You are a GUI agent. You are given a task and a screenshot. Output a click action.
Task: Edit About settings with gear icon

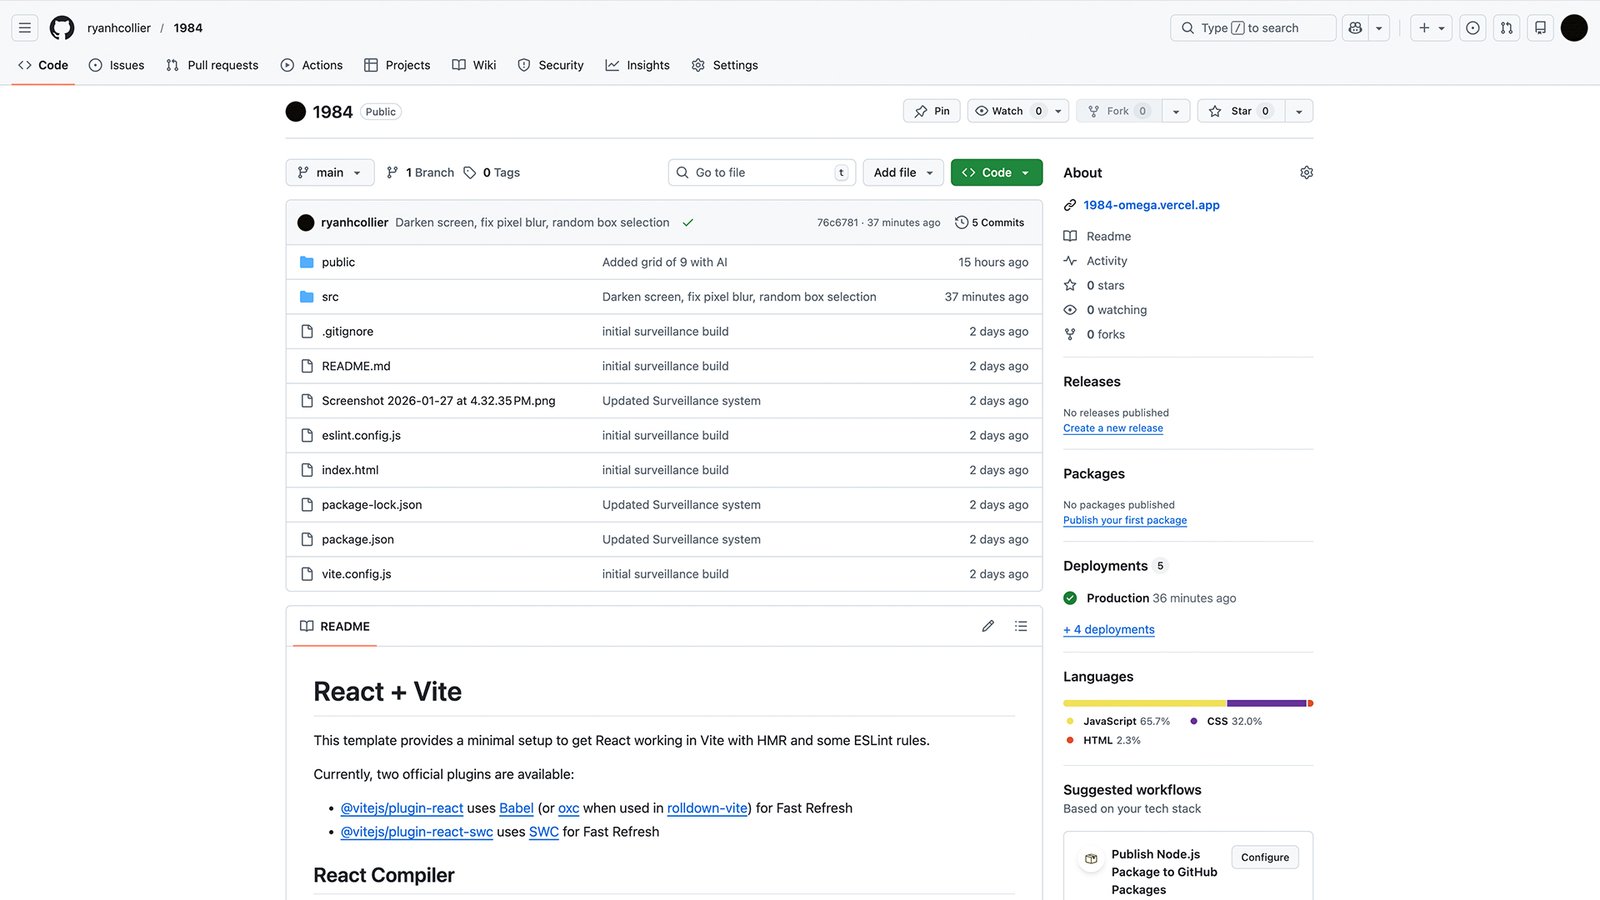tap(1306, 173)
